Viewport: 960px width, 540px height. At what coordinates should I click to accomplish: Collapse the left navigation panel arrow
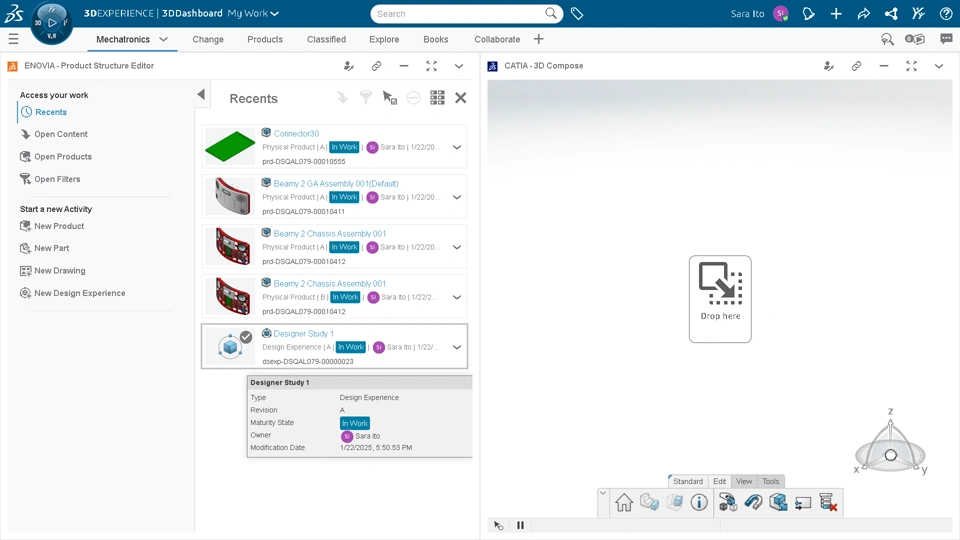pos(201,94)
